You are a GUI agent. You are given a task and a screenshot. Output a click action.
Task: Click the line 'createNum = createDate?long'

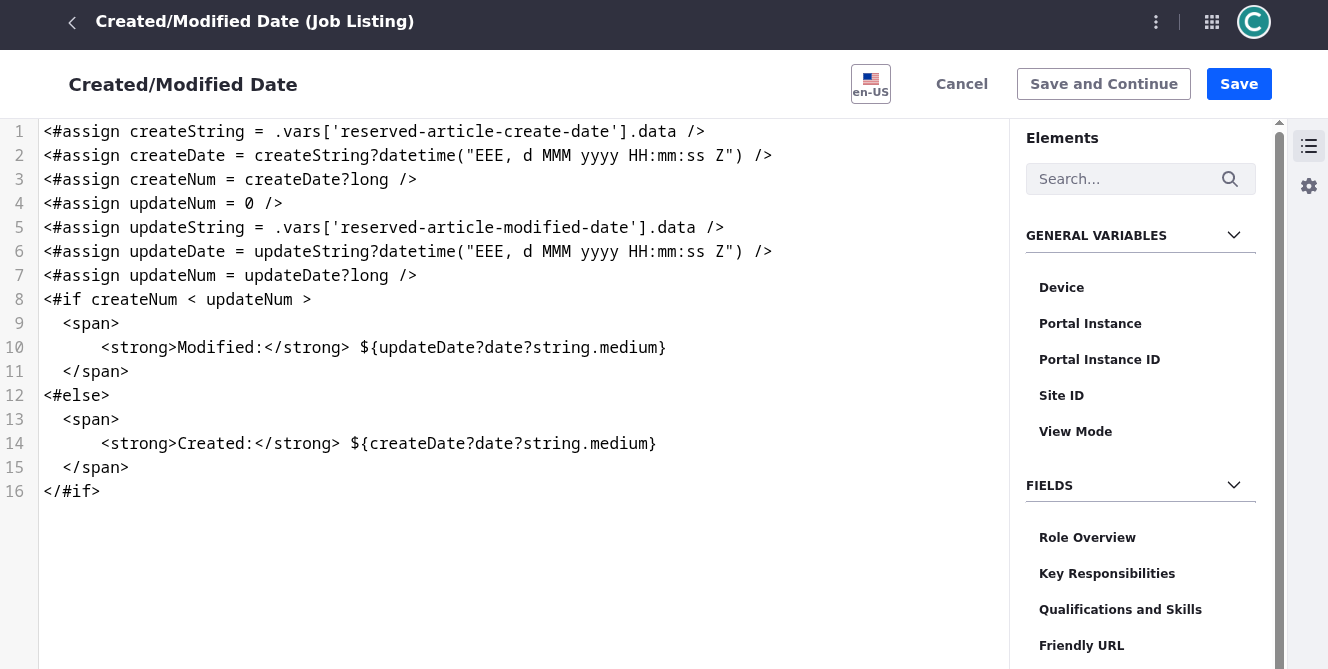pyautogui.click(x=230, y=179)
